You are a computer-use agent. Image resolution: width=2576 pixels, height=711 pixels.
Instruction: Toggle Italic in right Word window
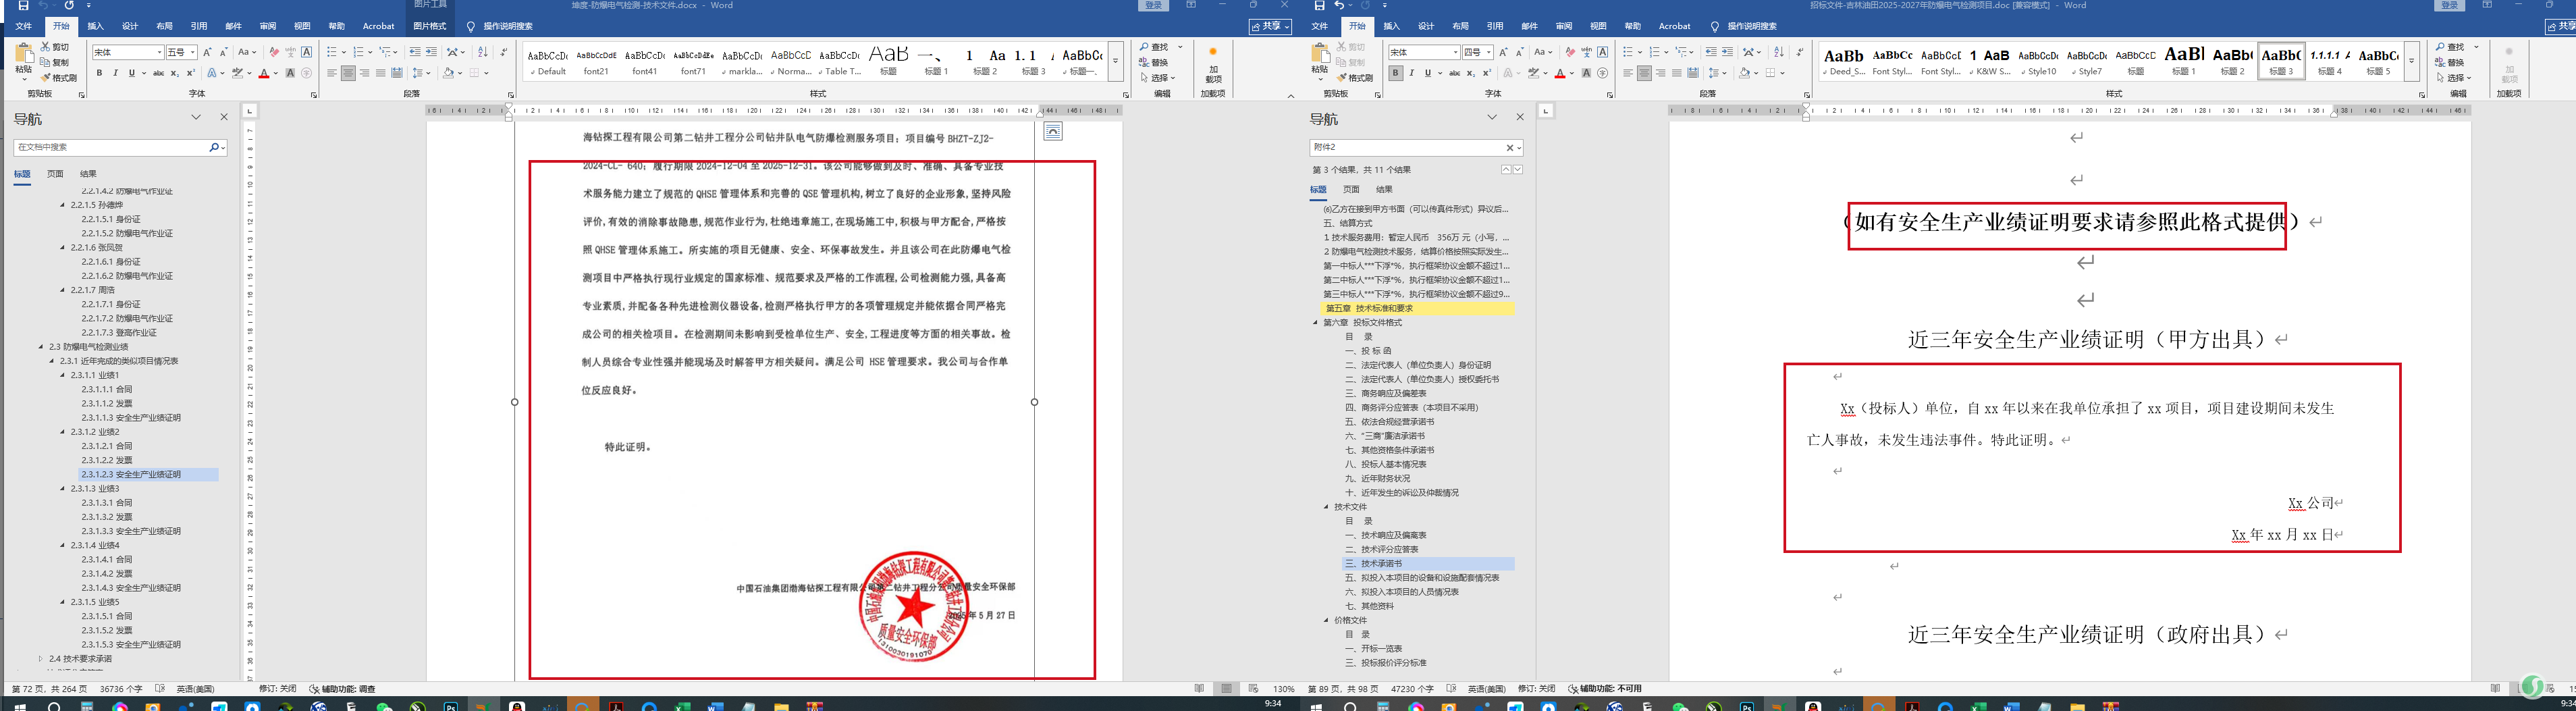(x=1411, y=73)
